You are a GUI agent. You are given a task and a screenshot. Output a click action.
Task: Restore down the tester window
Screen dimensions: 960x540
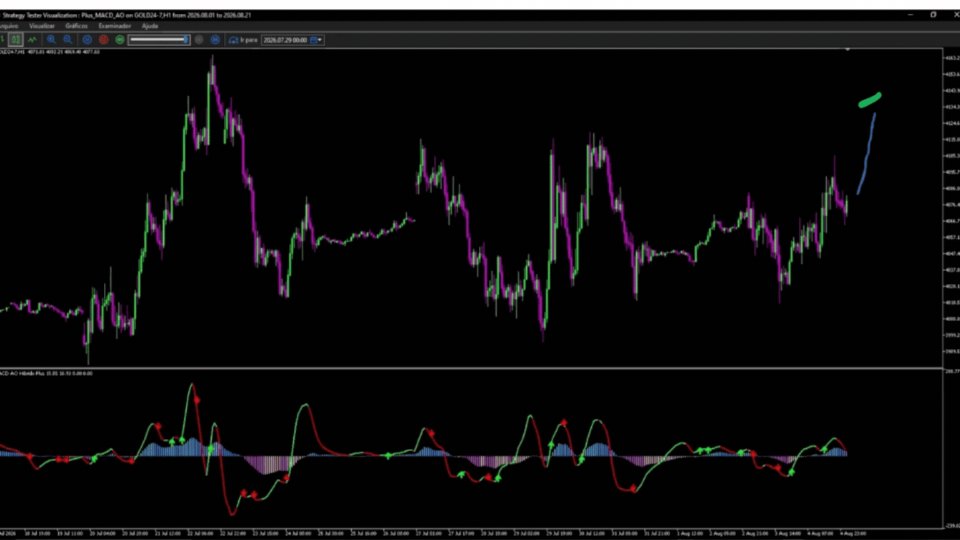tap(933, 15)
